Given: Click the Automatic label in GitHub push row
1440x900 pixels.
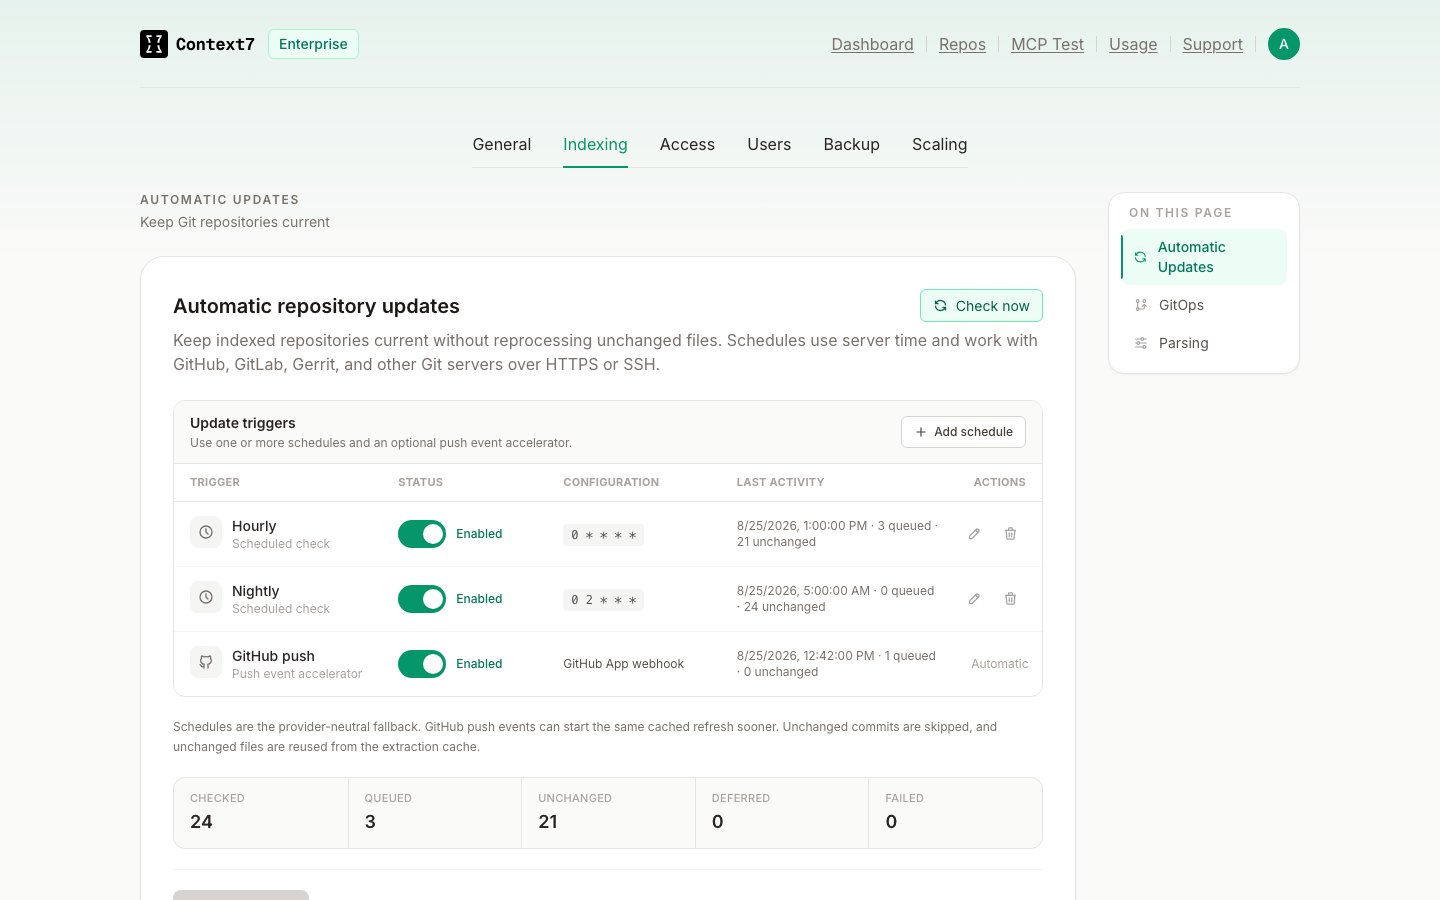Looking at the screenshot, I should coord(999,664).
